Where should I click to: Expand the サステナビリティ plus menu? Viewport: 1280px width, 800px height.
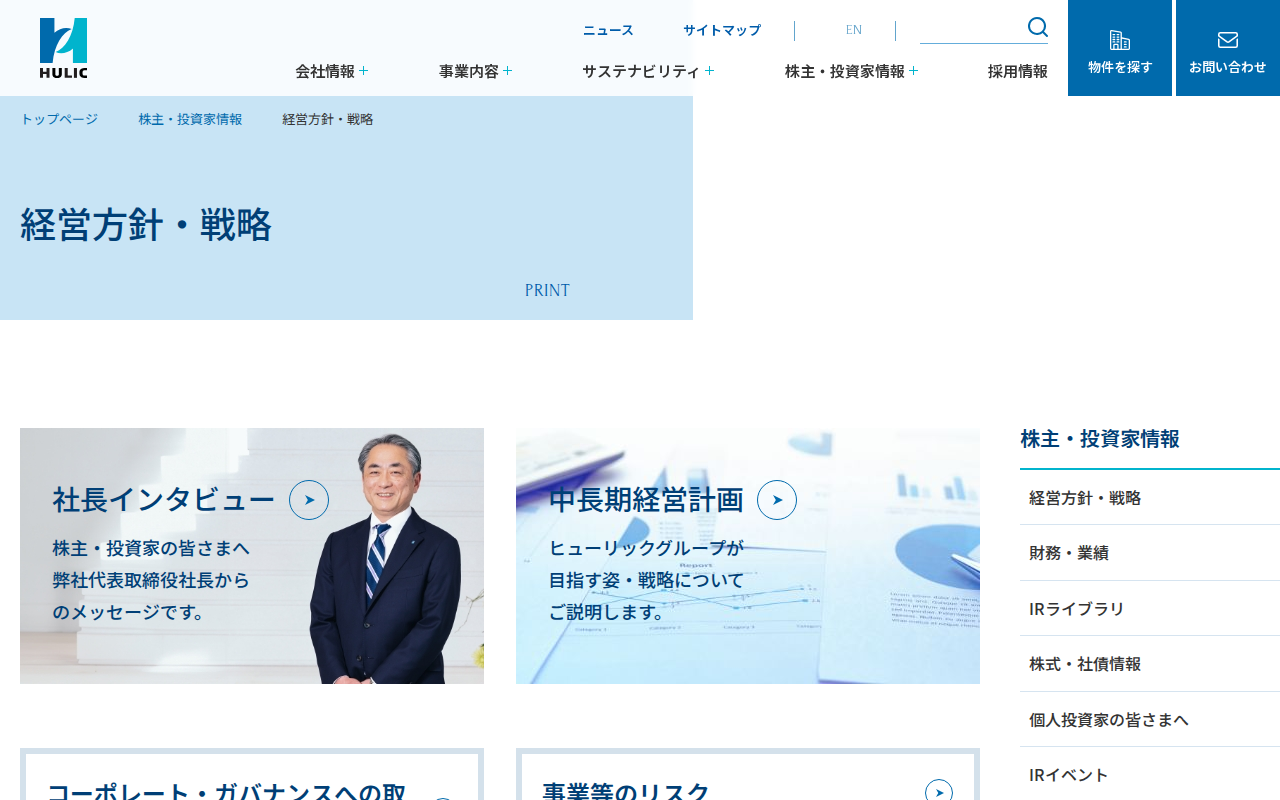pos(709,71)
